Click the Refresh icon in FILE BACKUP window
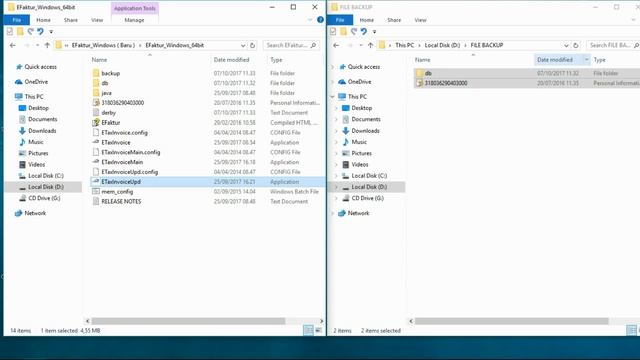The height and width of the screenshot is (360, 640). click(x=576, y=45)
